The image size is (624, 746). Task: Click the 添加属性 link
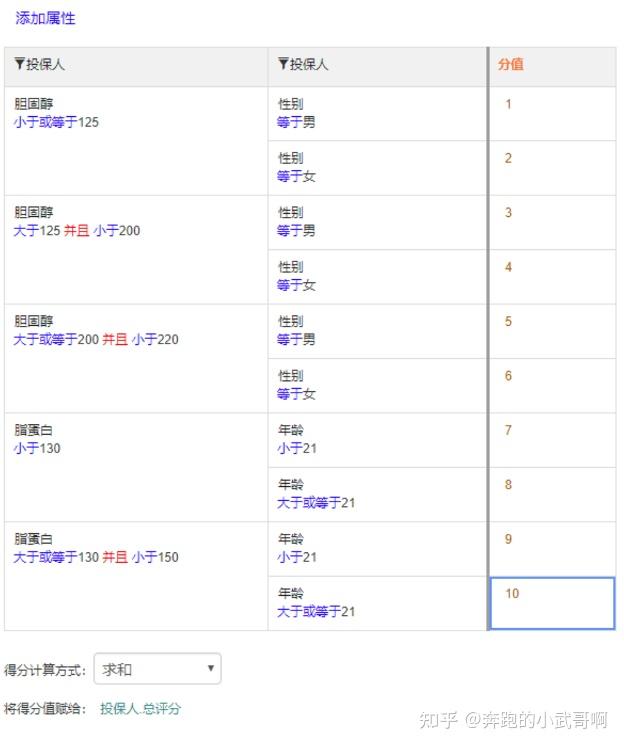tap(45, 19)
